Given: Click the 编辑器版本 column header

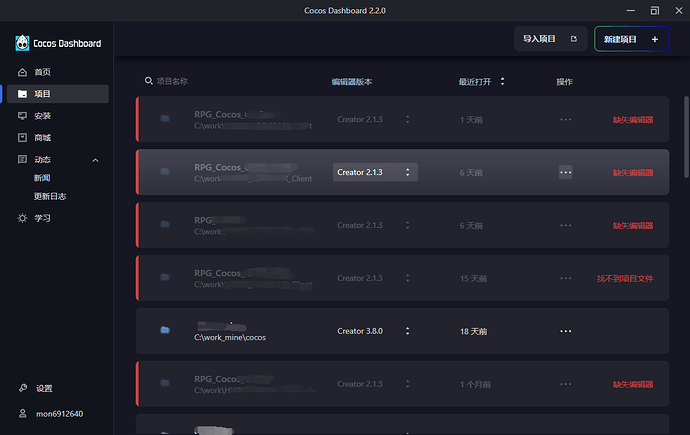Looking at the screenshot, I should pyautogui.click(x=352, y=82).
